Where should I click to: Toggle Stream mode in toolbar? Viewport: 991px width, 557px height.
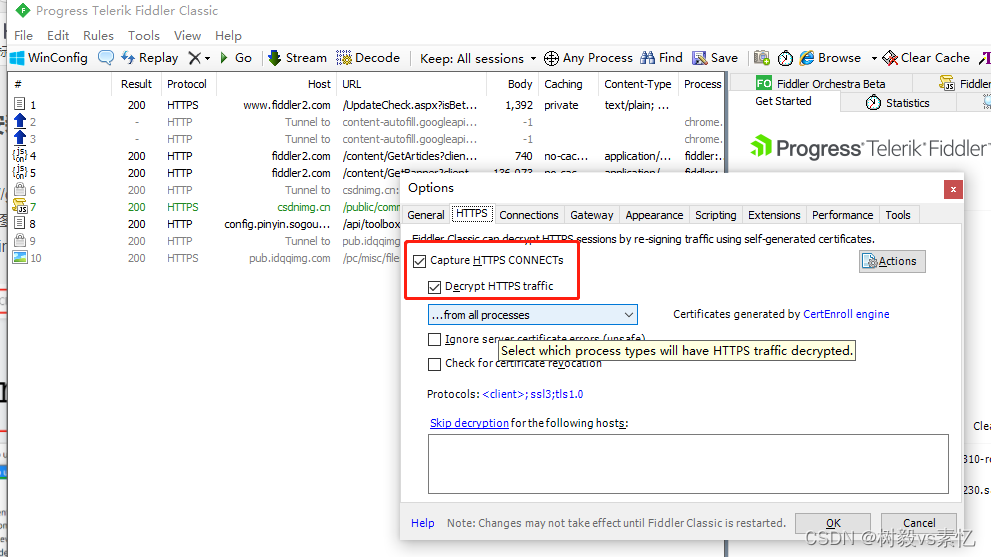297,58
